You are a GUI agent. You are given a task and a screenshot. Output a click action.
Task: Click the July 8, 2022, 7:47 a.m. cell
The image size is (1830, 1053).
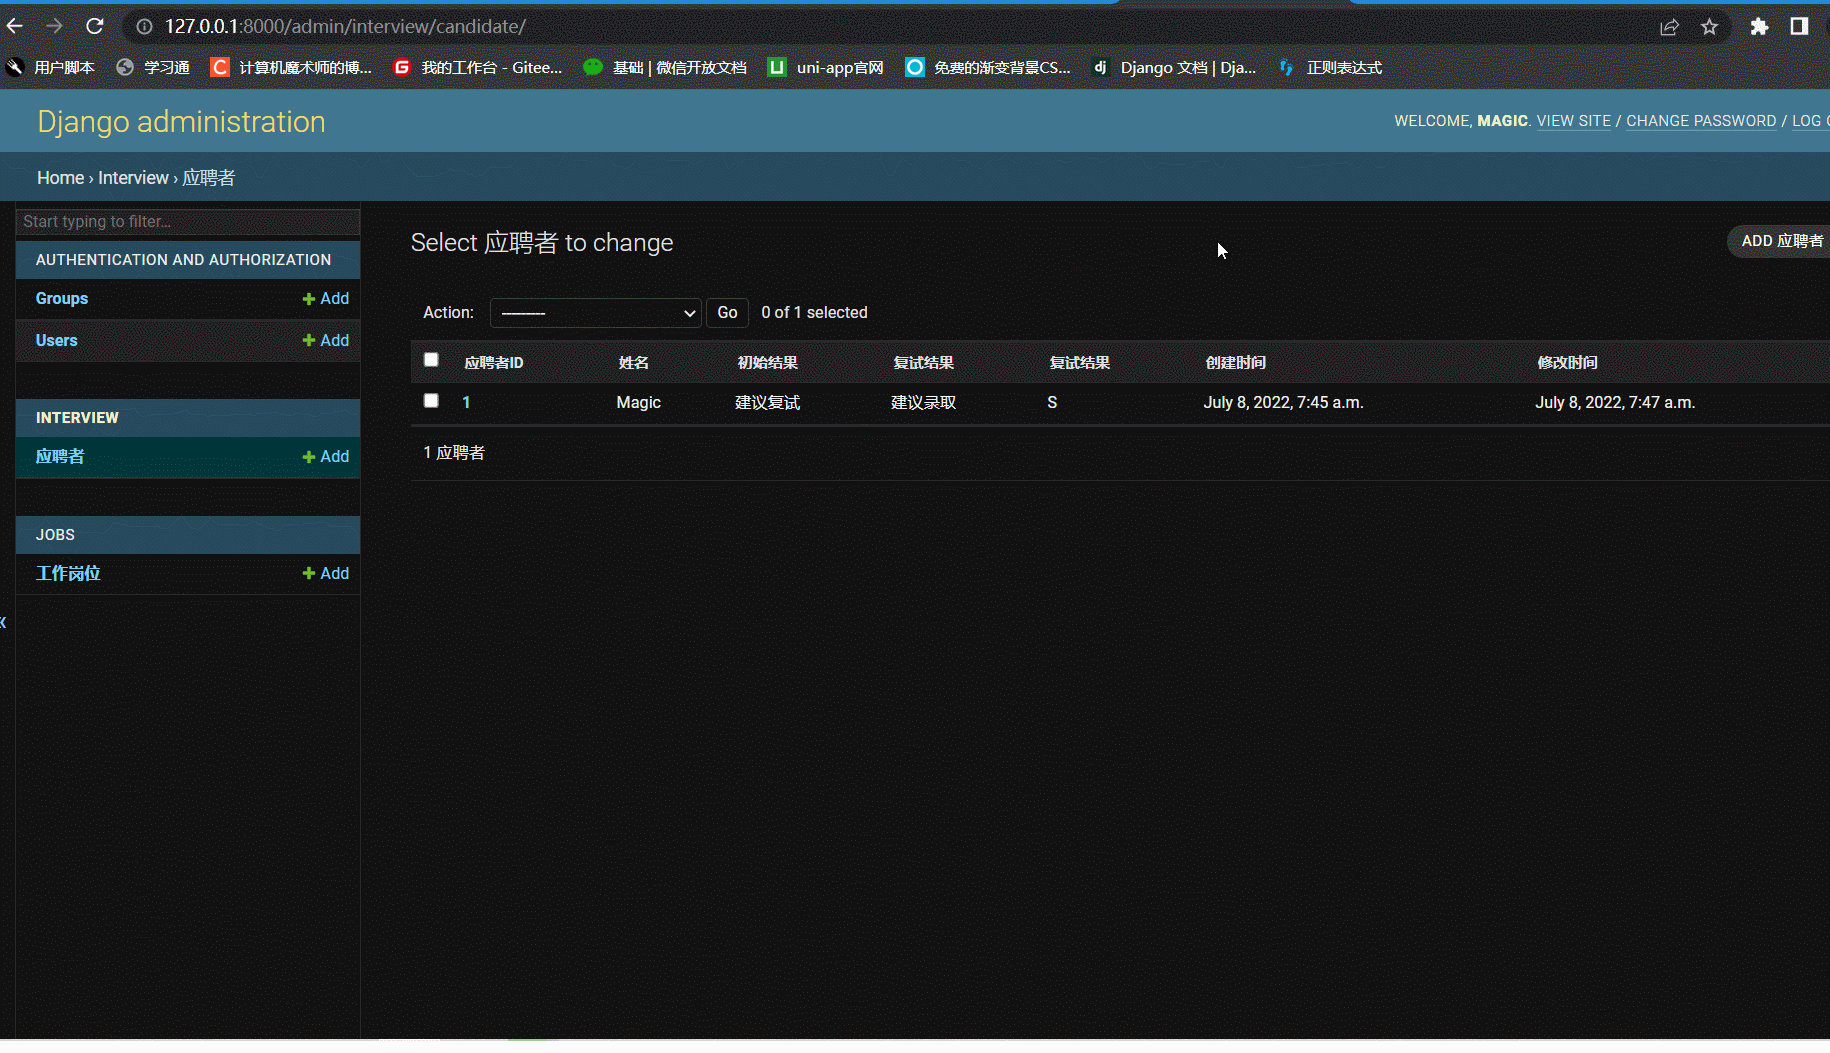point(1615,402)
